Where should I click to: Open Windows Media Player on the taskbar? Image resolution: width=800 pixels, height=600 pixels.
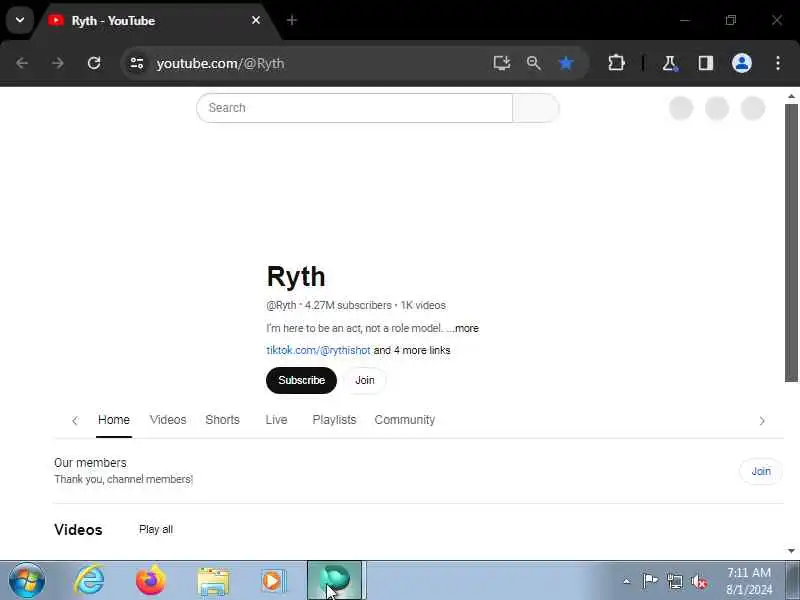(x=274, y=581)
